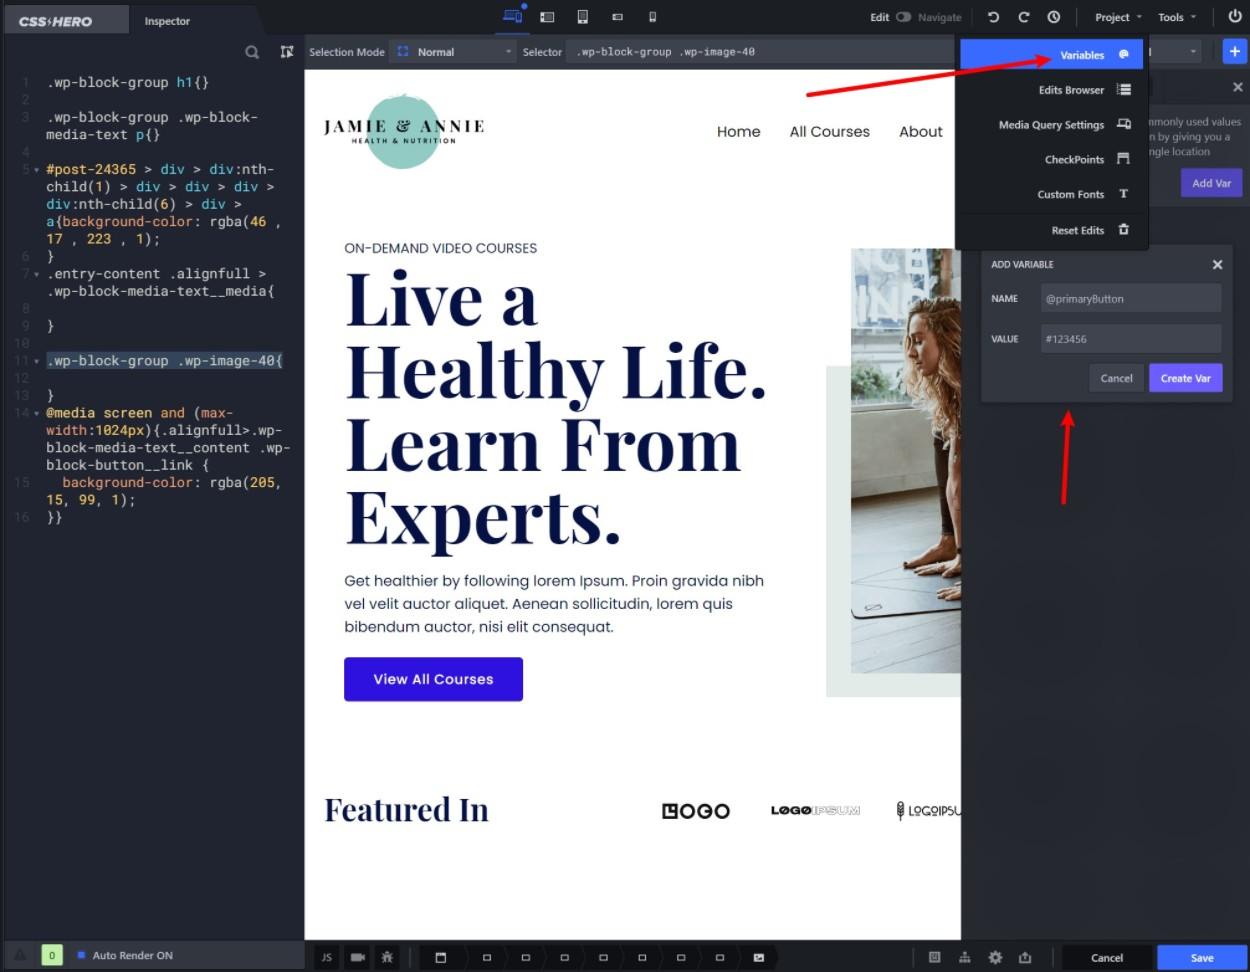Click the green 0 counter badge

coord(52,956)
